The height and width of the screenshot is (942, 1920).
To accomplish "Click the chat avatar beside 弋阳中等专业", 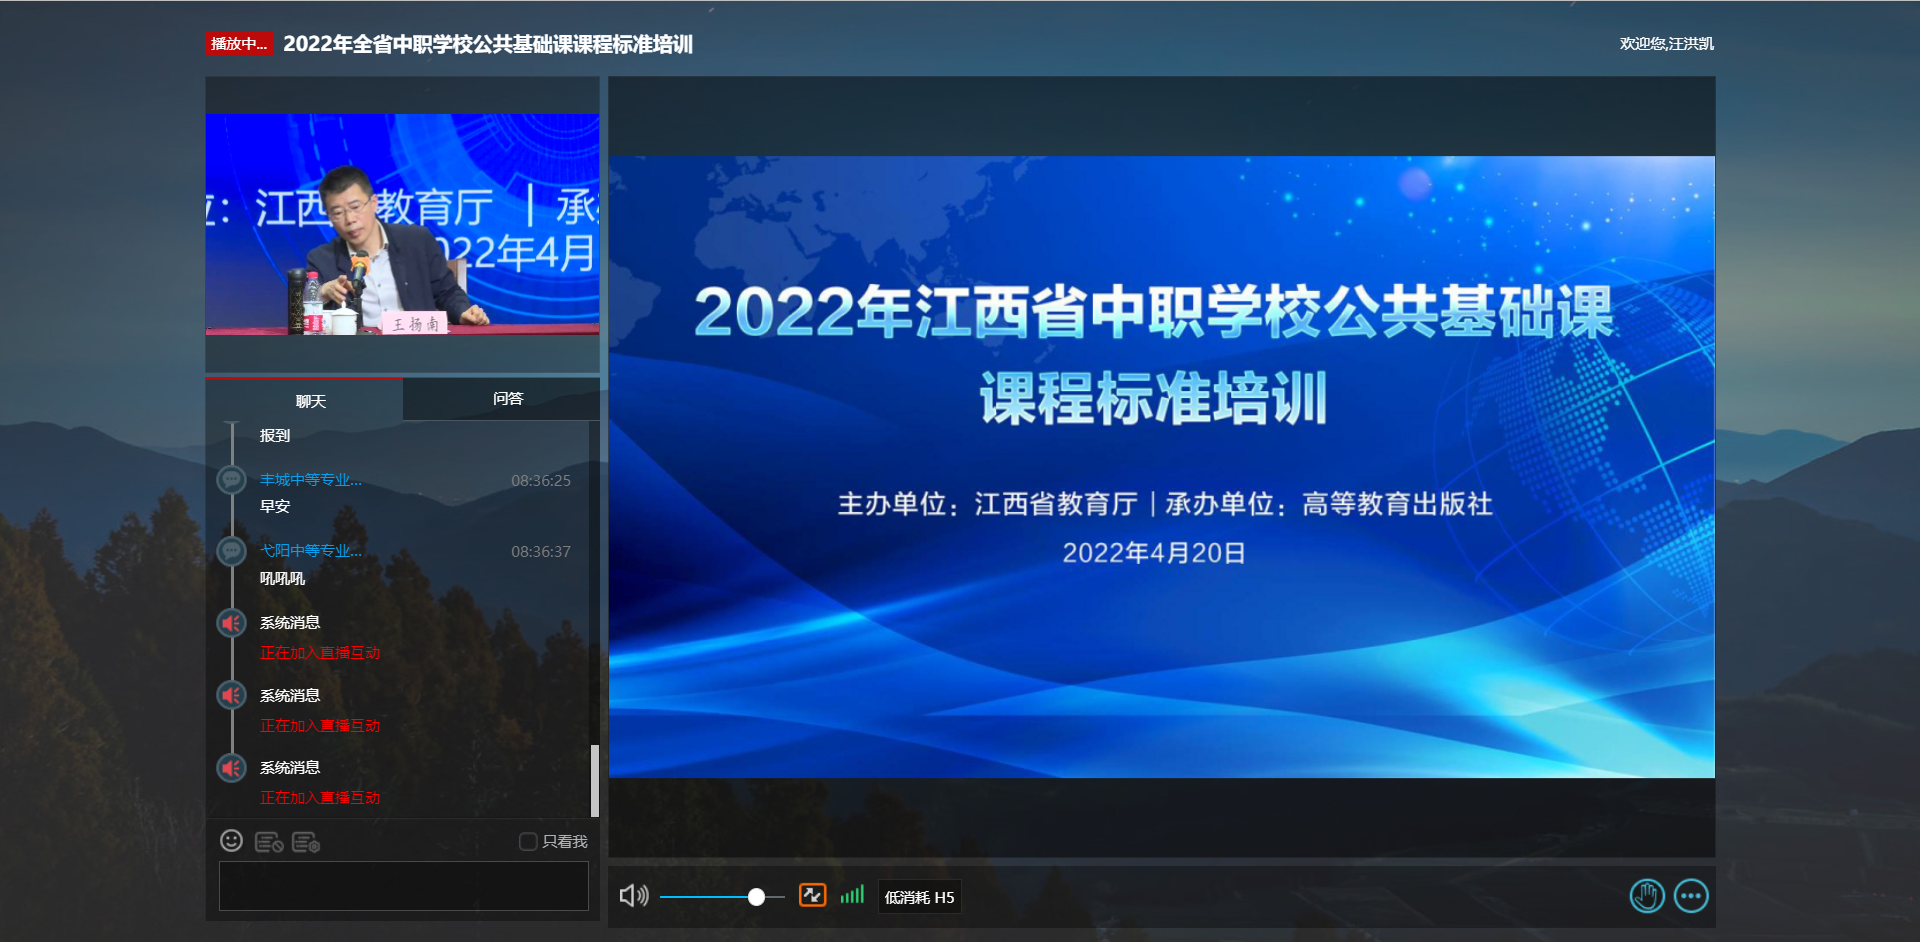I will (x=232, y=551).
